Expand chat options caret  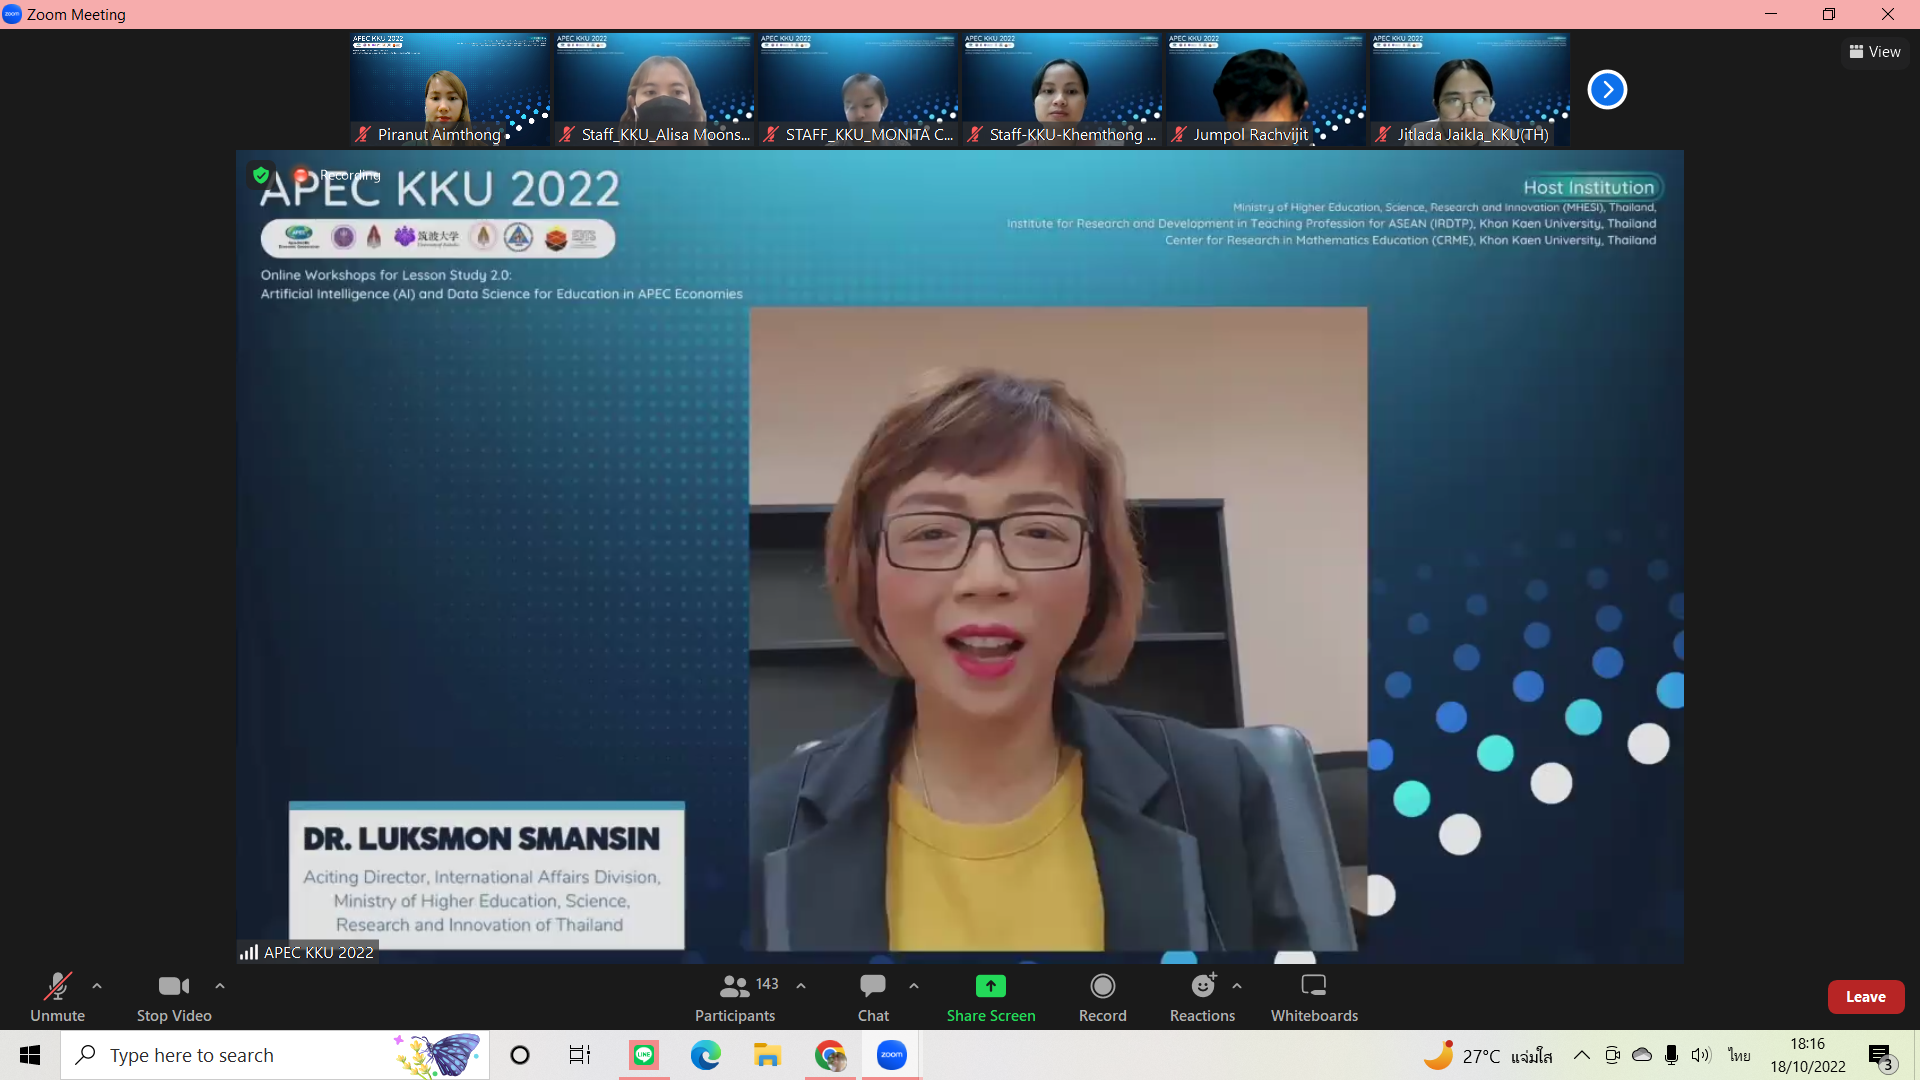914,986
